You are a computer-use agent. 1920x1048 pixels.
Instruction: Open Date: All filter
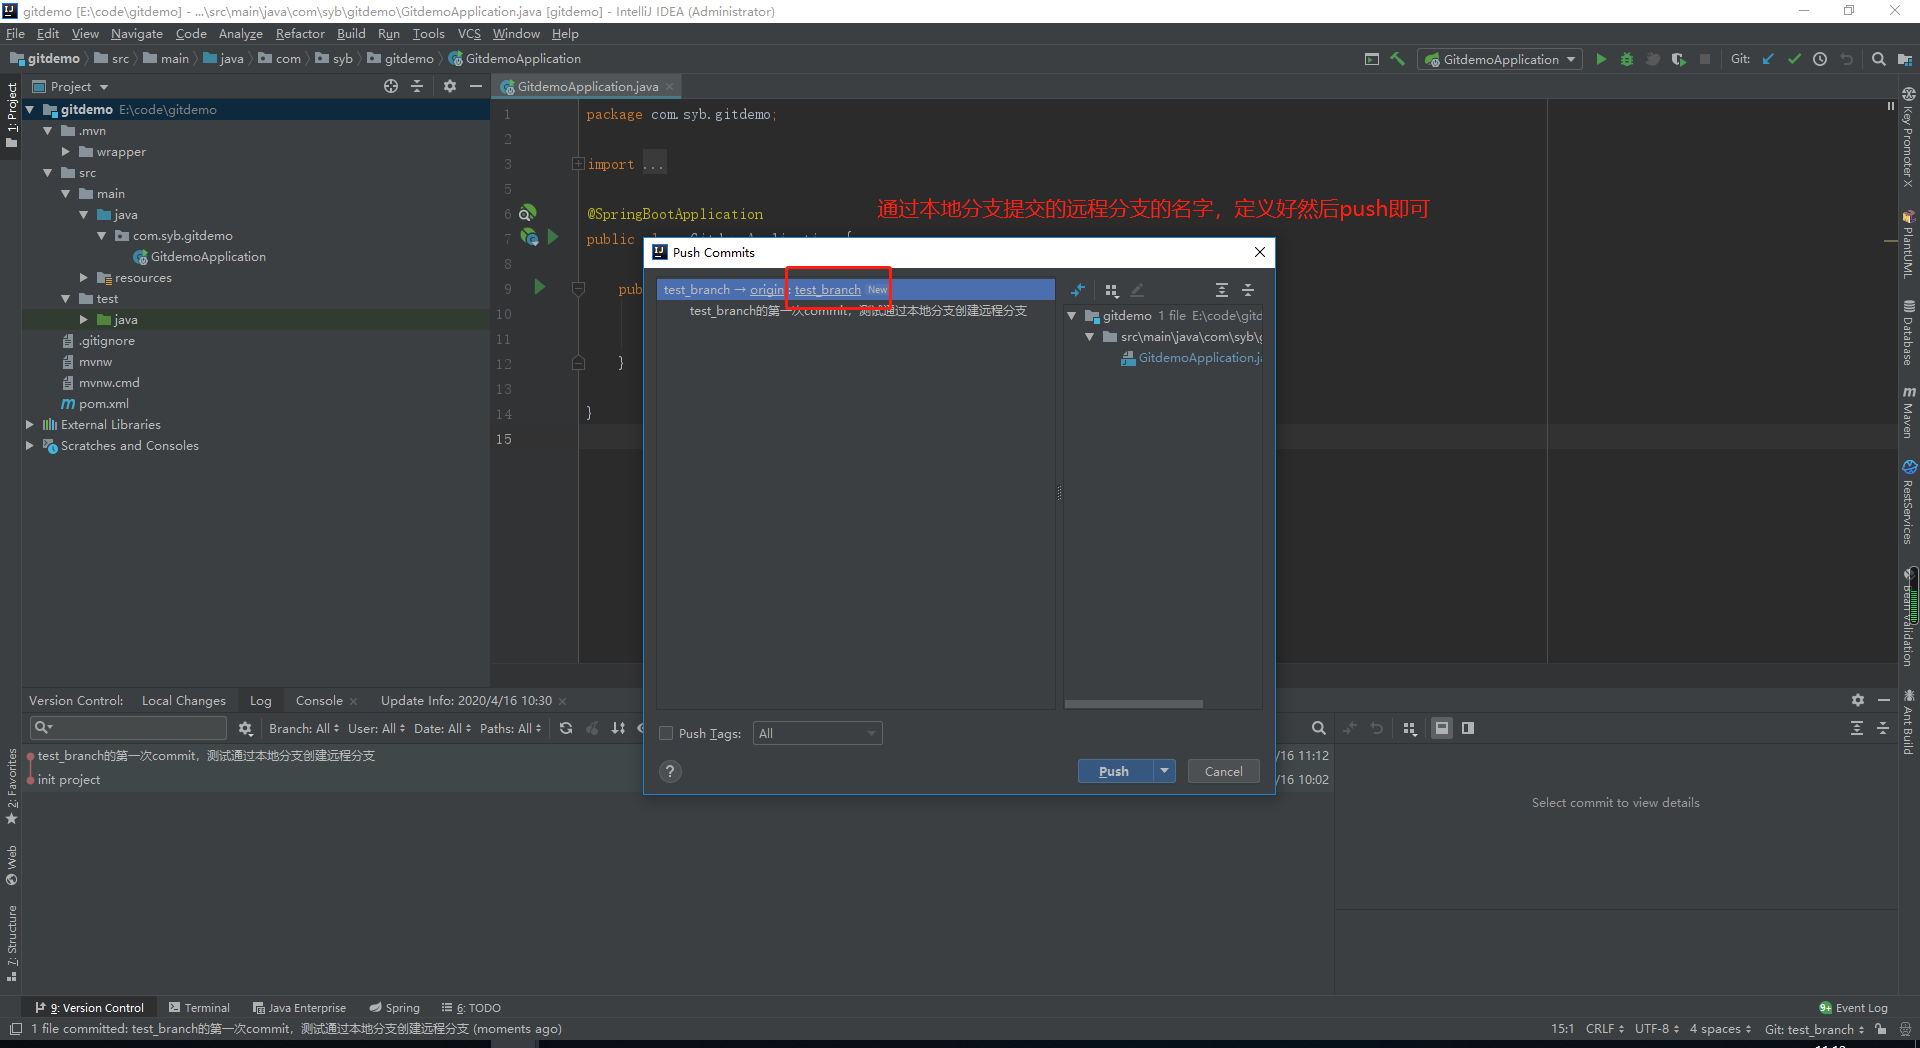(x=443, y=728)
